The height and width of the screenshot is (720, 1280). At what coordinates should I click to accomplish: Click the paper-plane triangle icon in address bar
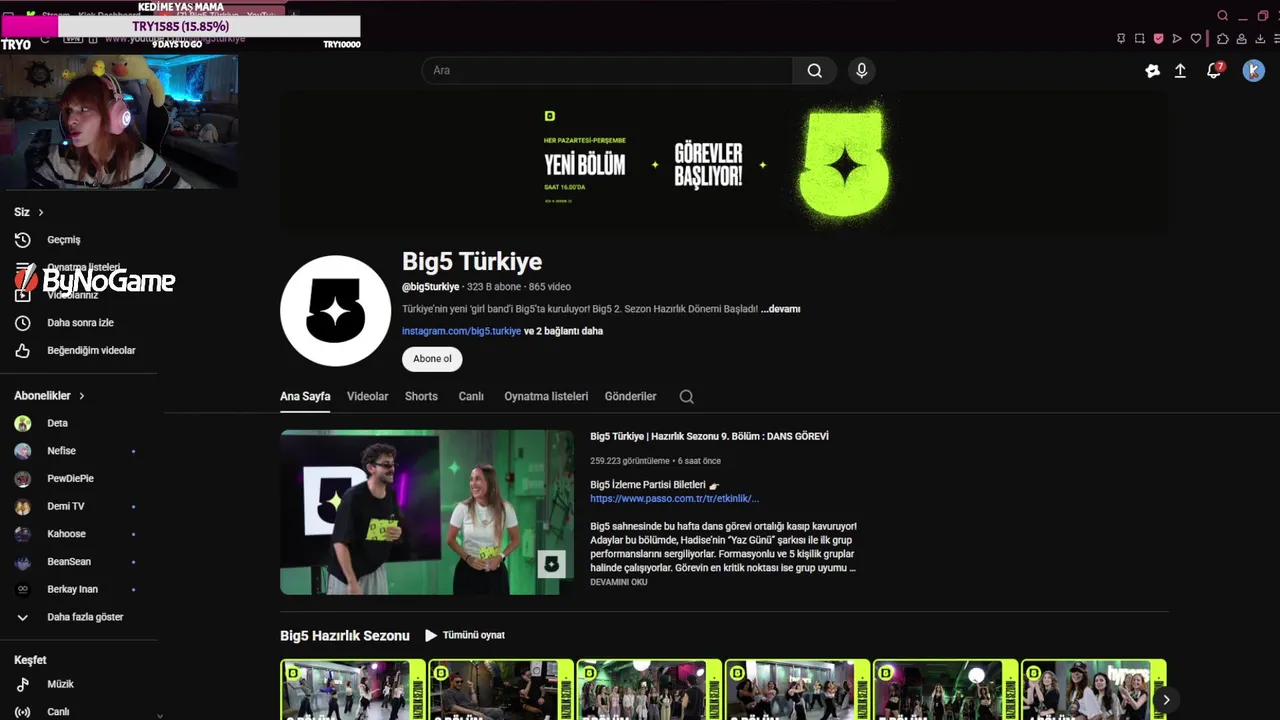pos(1177,39)
